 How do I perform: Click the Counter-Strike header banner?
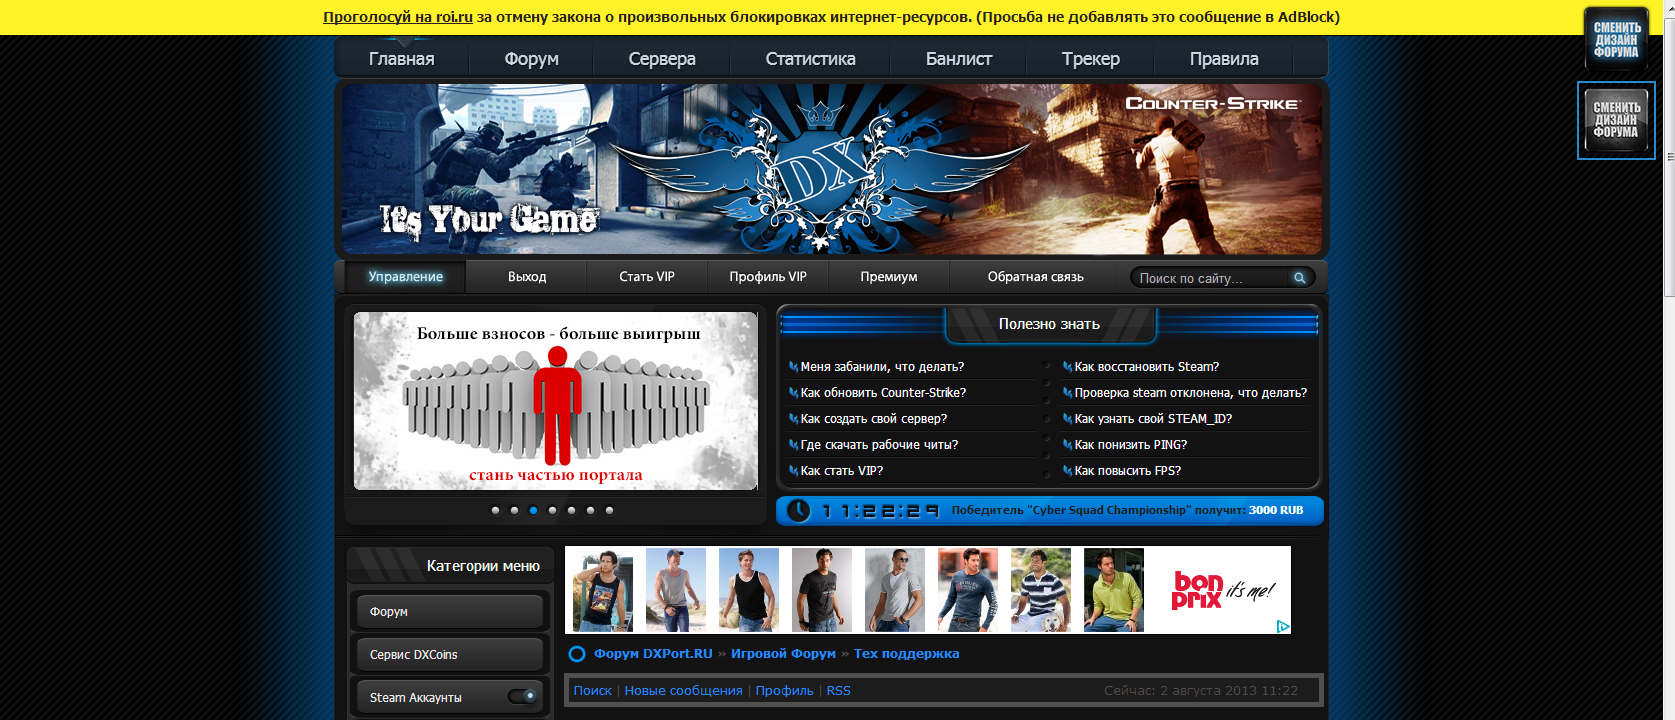point(832,168)
